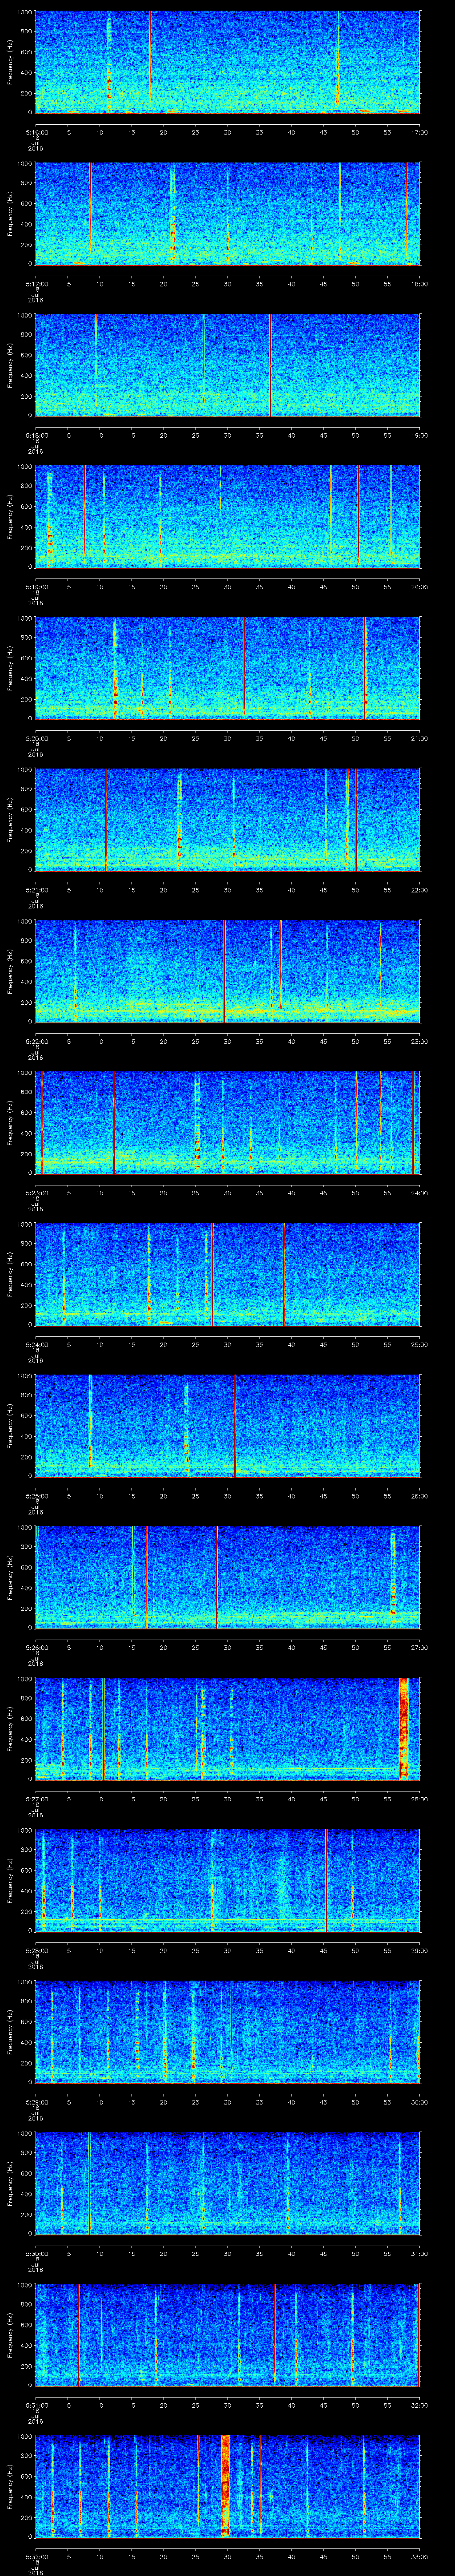
Task: Open the spectrogram panel starting at 5:26:00
Action: (228, 1577)
